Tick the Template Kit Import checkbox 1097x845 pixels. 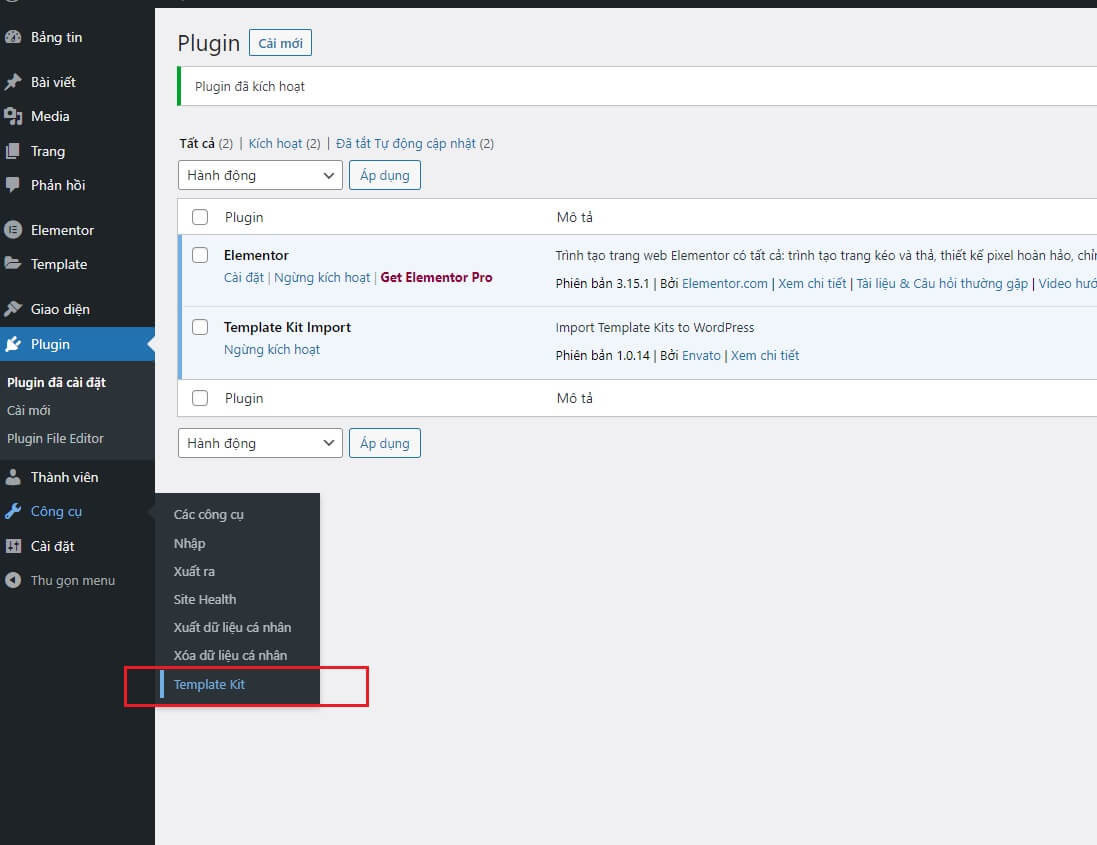(x=200, y=327)
